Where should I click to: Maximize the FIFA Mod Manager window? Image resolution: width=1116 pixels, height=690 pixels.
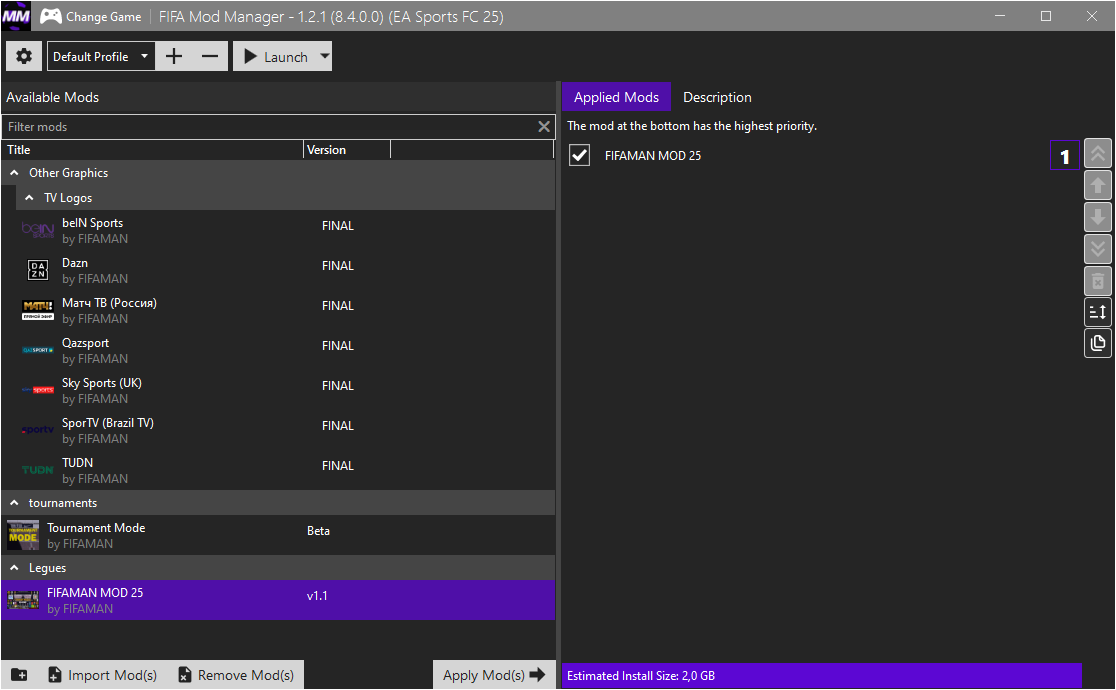1046,16
